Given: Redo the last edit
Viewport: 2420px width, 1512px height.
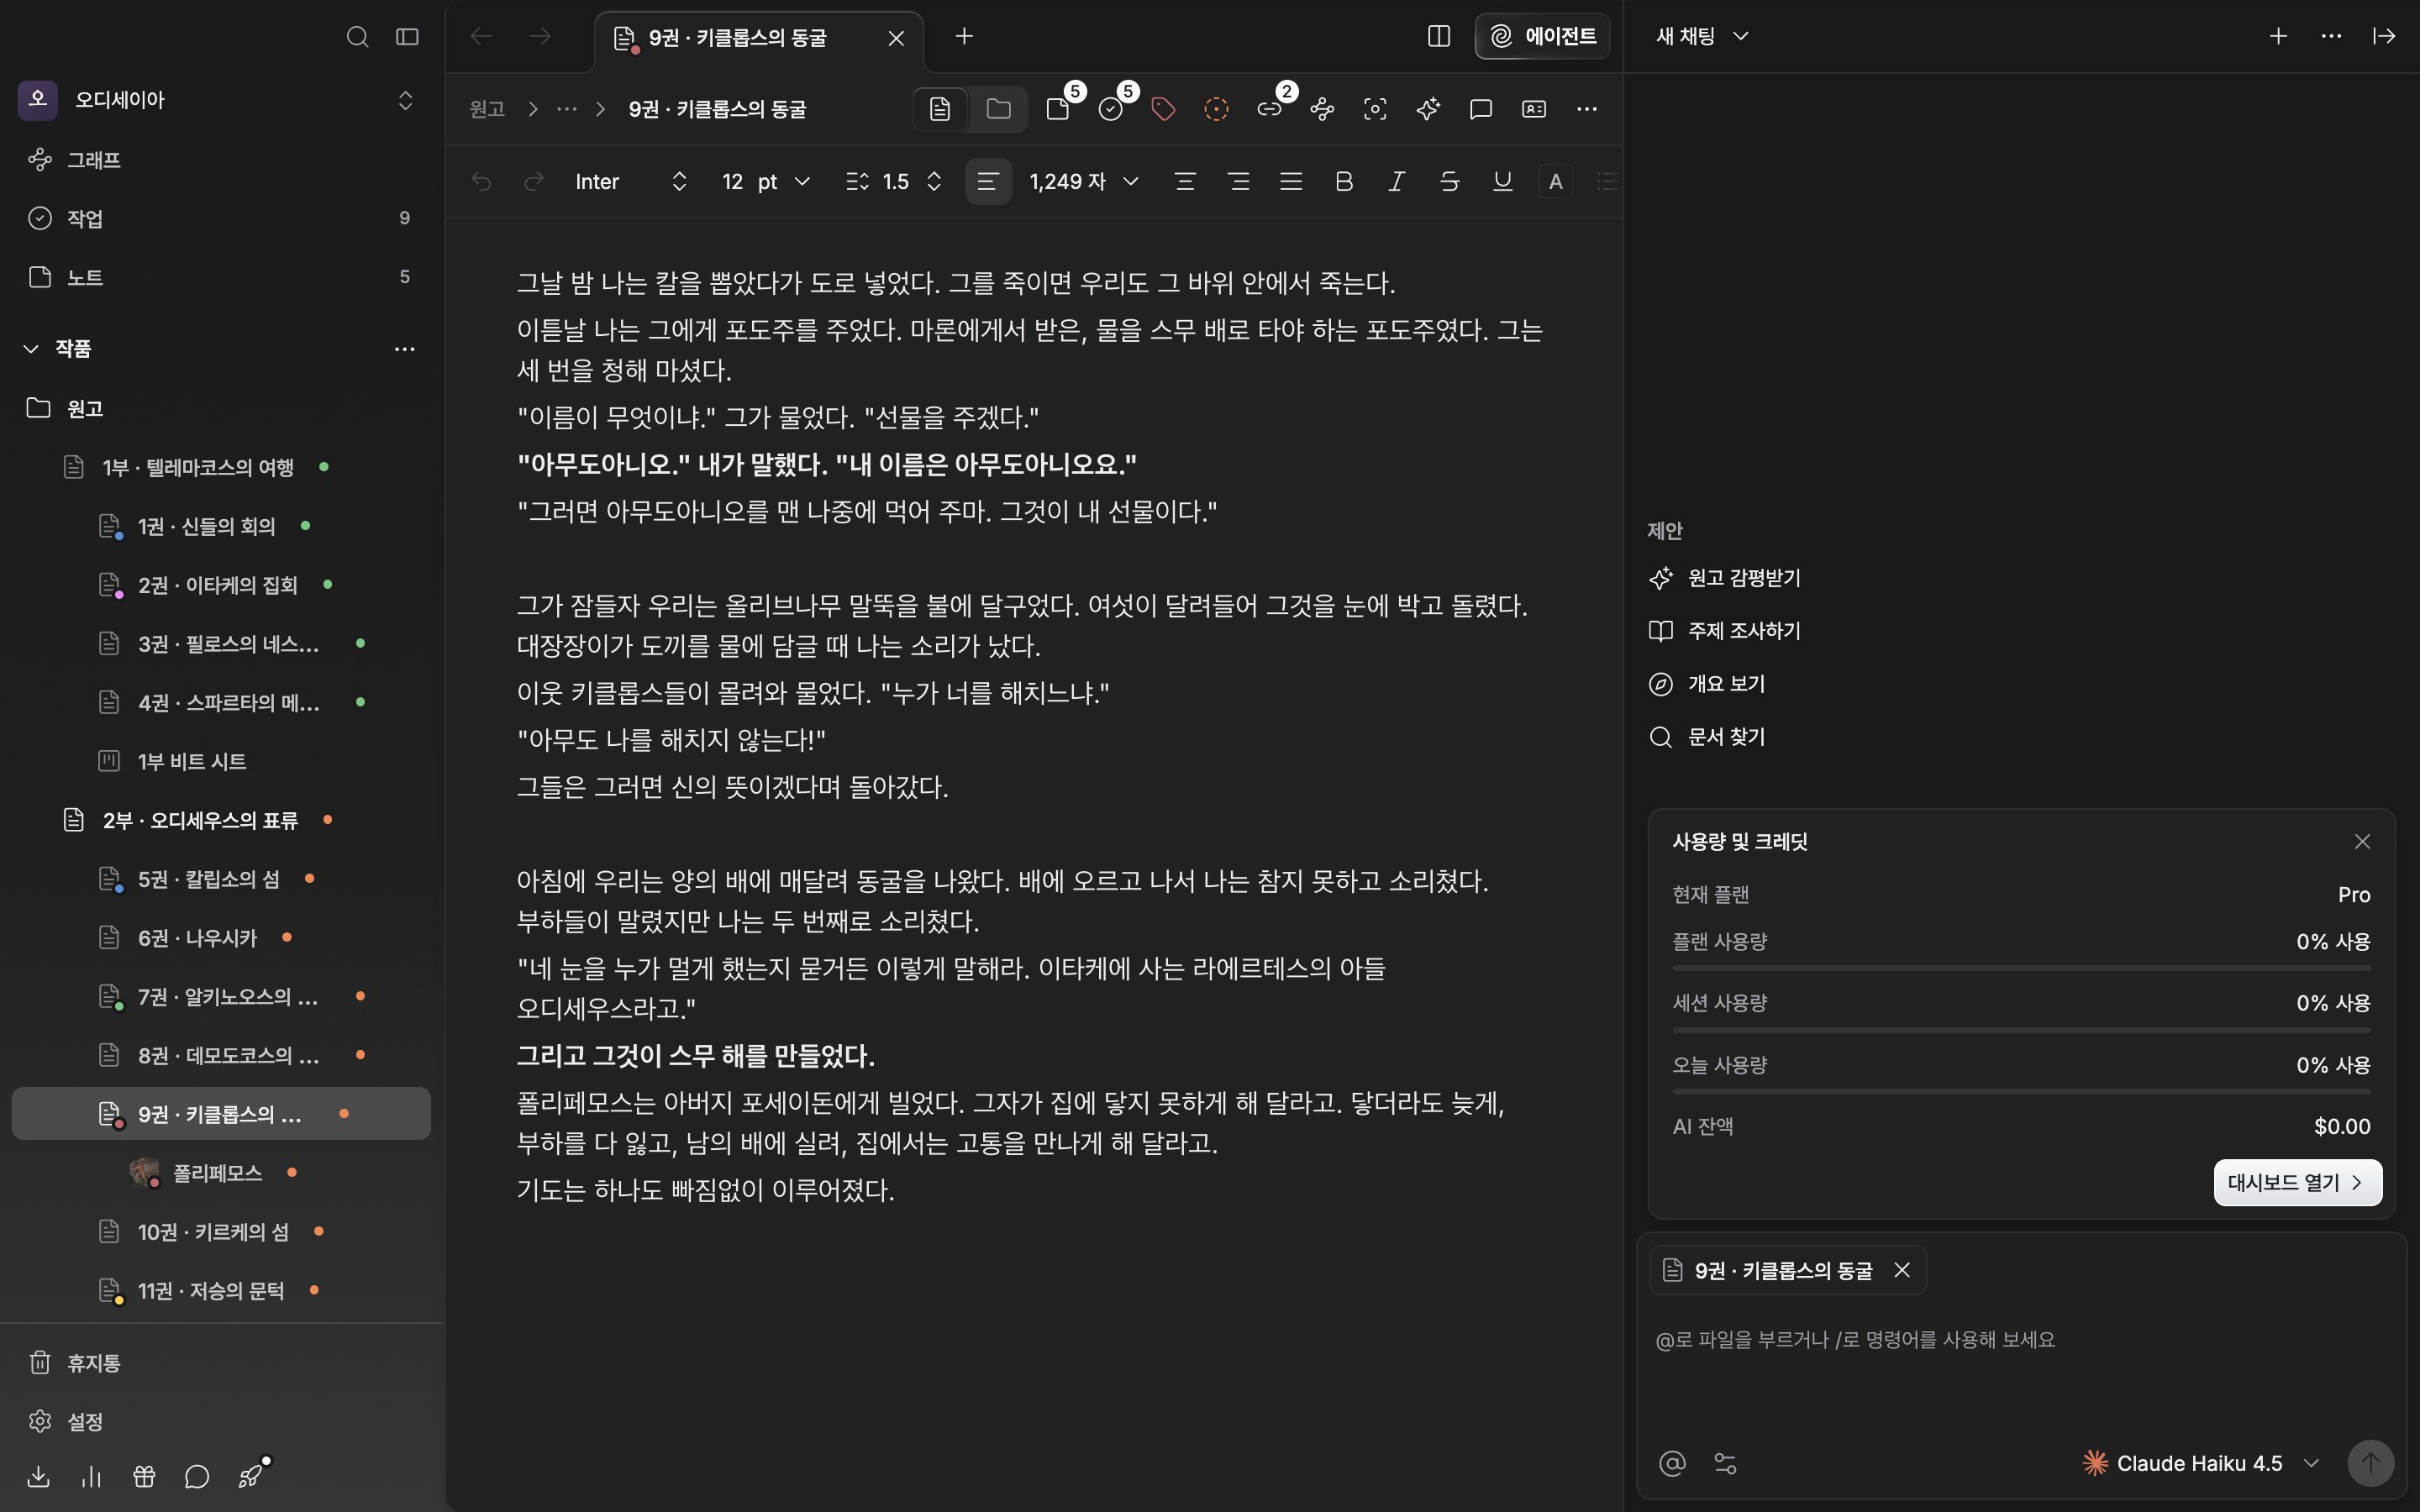Looking at the screenshot, I should [534, 181].
